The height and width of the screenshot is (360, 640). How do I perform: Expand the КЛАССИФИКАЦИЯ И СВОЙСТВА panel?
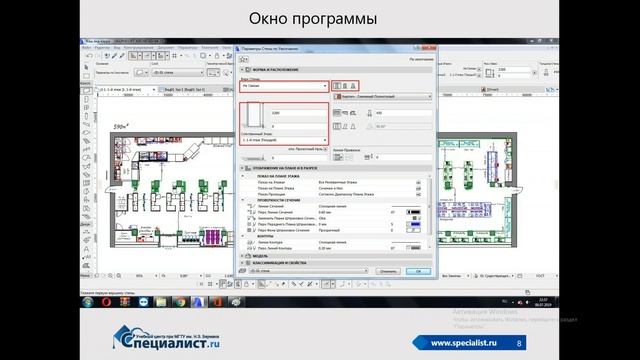[242, 263]
